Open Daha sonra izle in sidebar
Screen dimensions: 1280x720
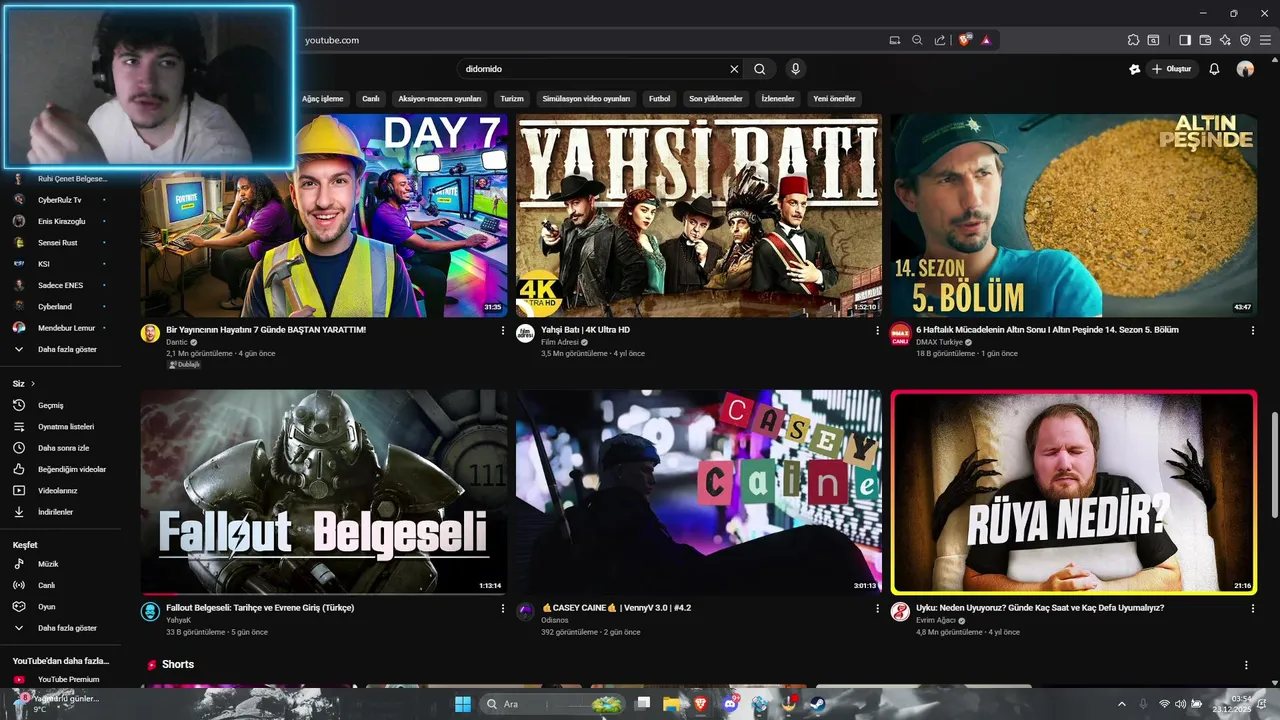tap(62, 448)
